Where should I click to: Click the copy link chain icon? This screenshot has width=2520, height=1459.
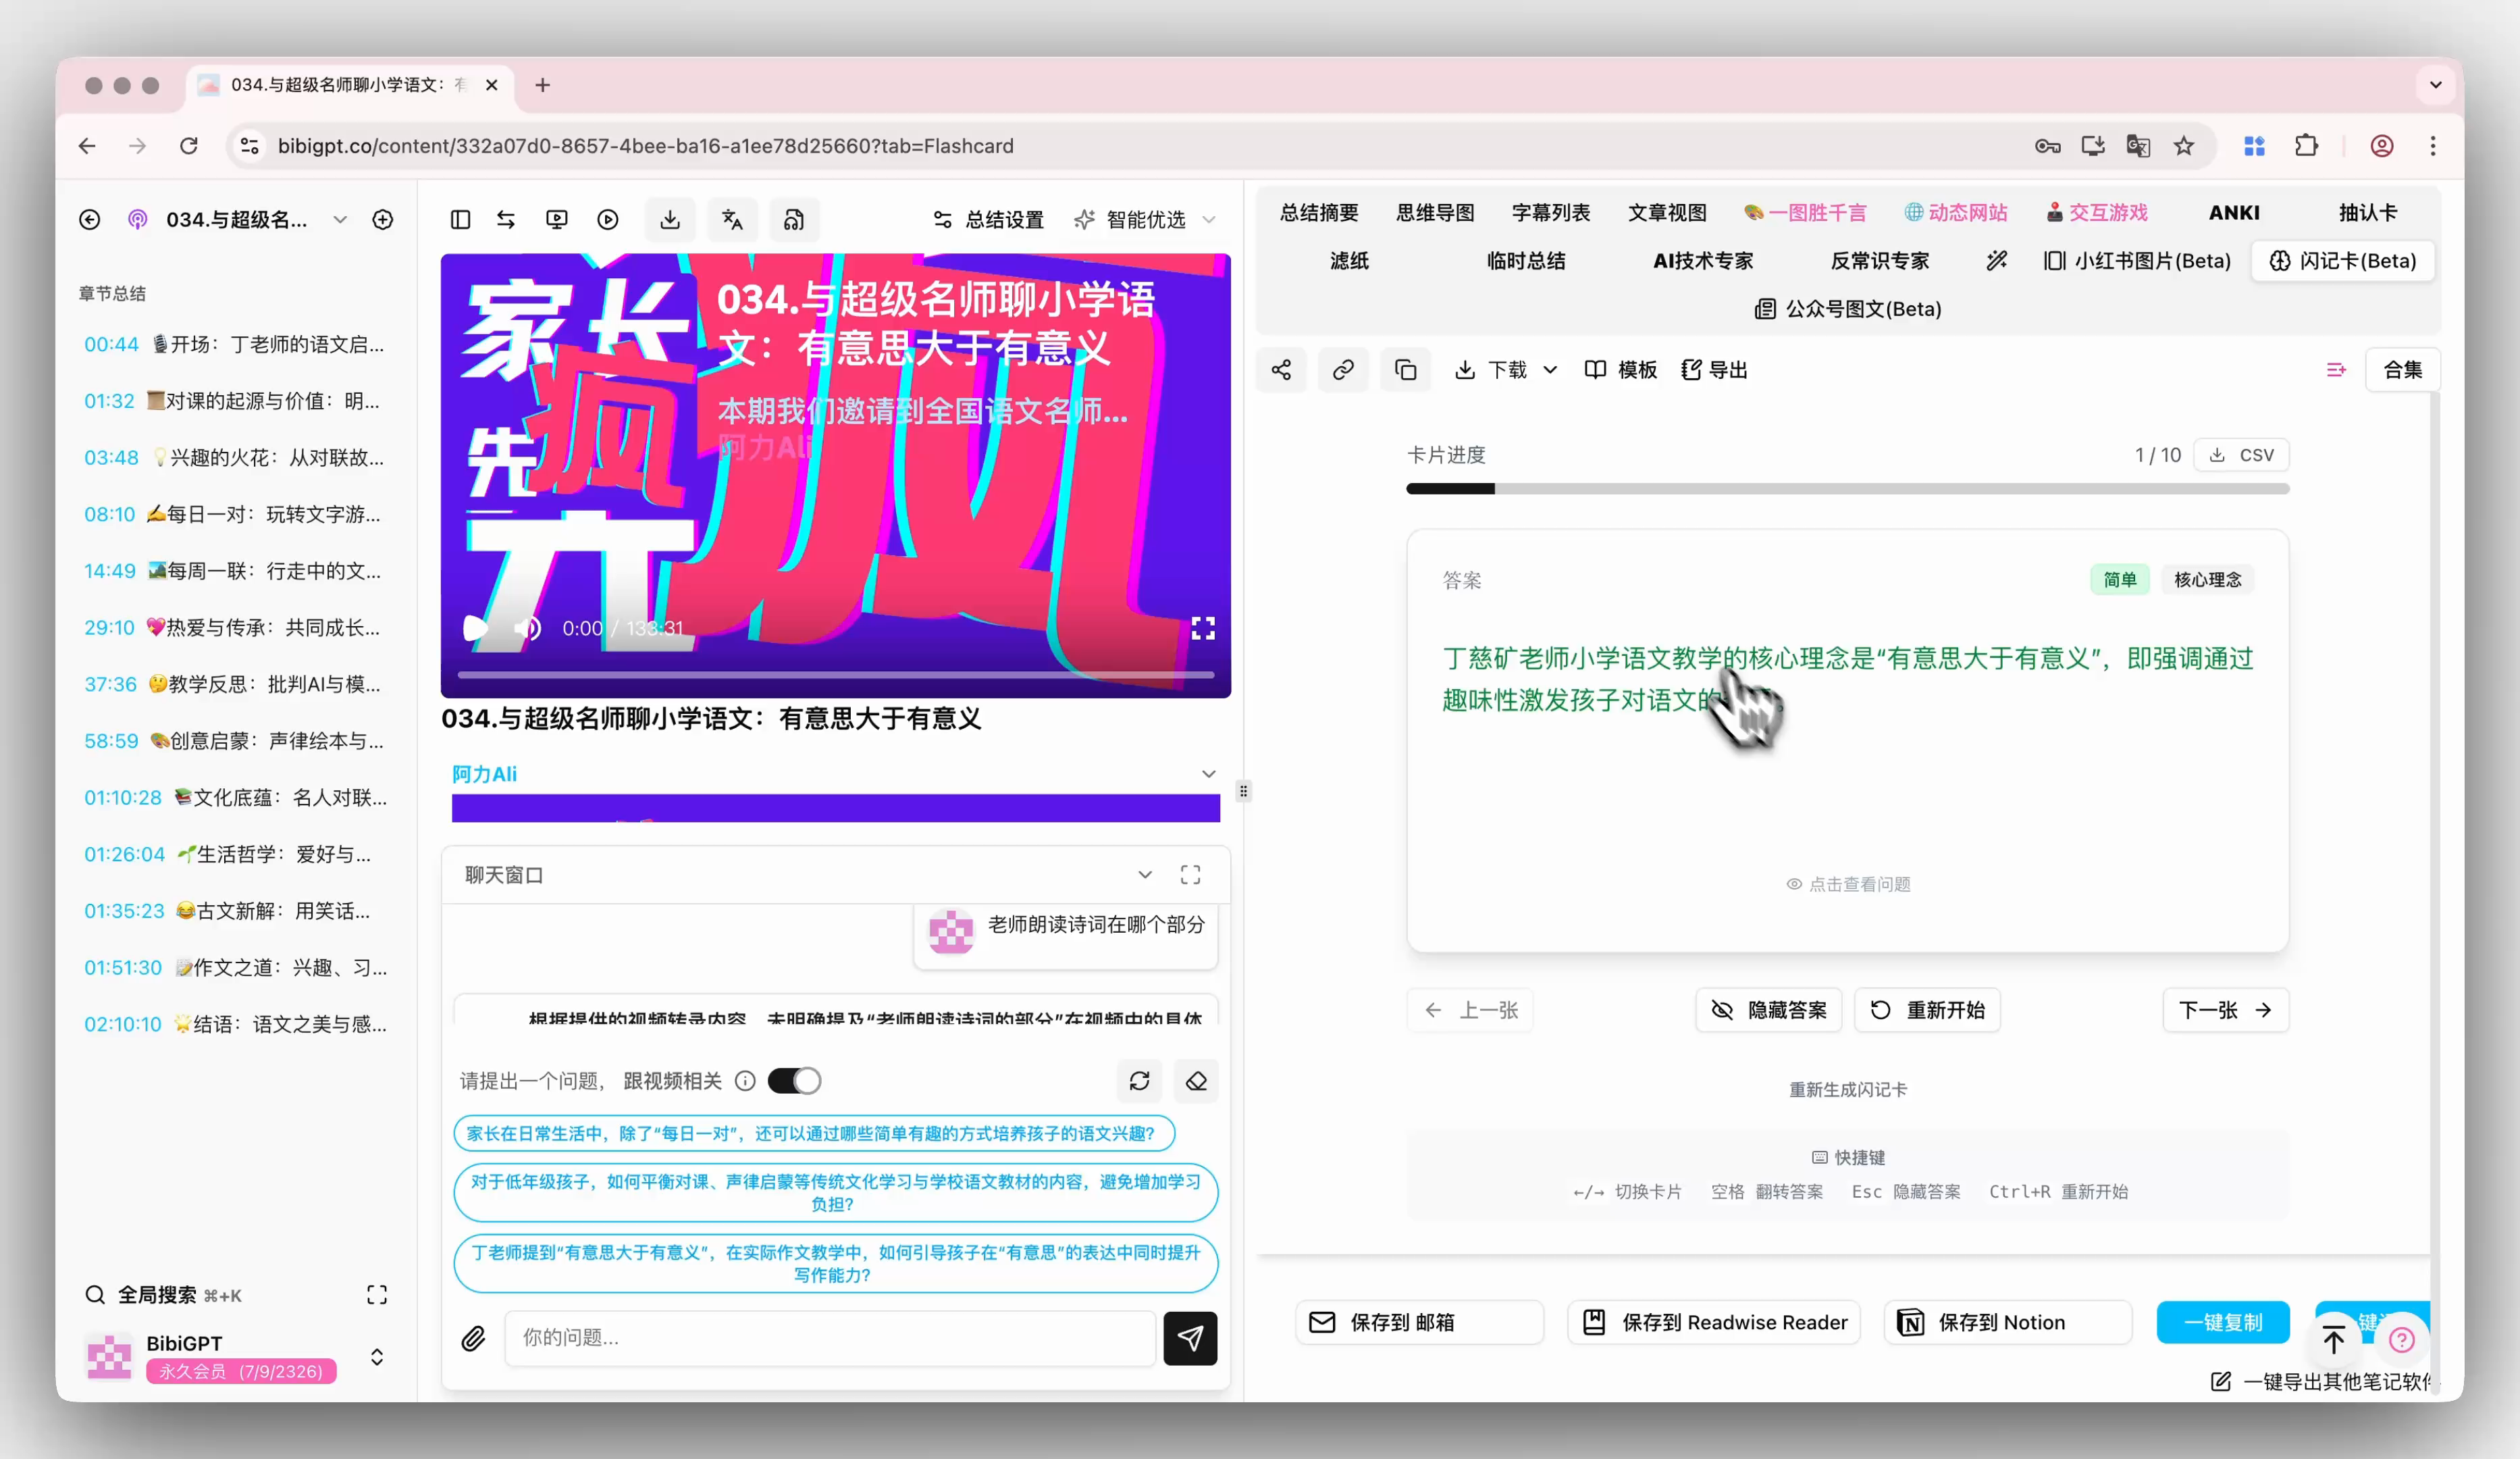coord(1343,370)
